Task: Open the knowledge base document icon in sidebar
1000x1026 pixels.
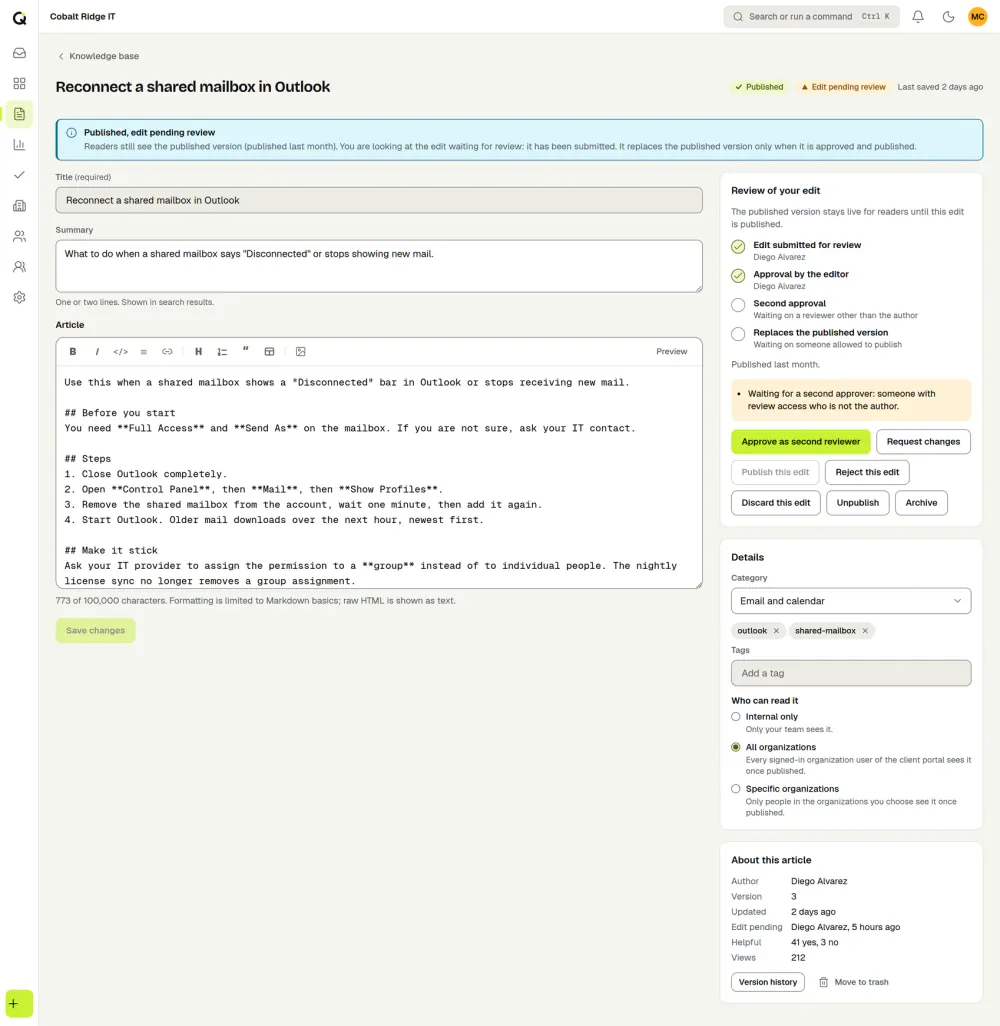Action: (x=19, y=114)
